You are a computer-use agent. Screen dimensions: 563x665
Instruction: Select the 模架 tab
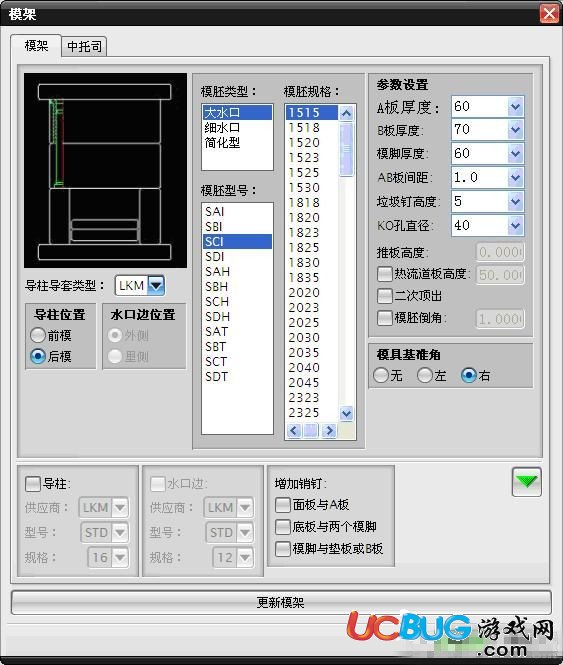click(x=36, y=45)
